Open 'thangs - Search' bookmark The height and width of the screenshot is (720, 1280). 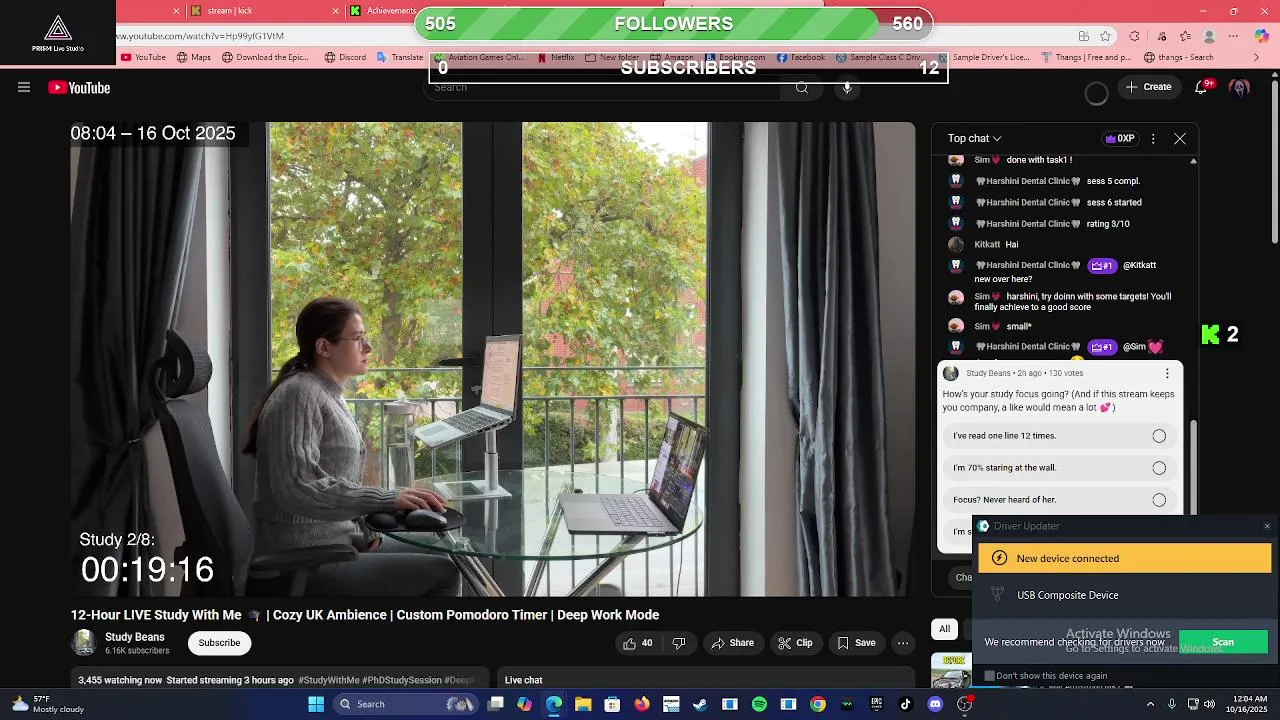(1178, 57)
